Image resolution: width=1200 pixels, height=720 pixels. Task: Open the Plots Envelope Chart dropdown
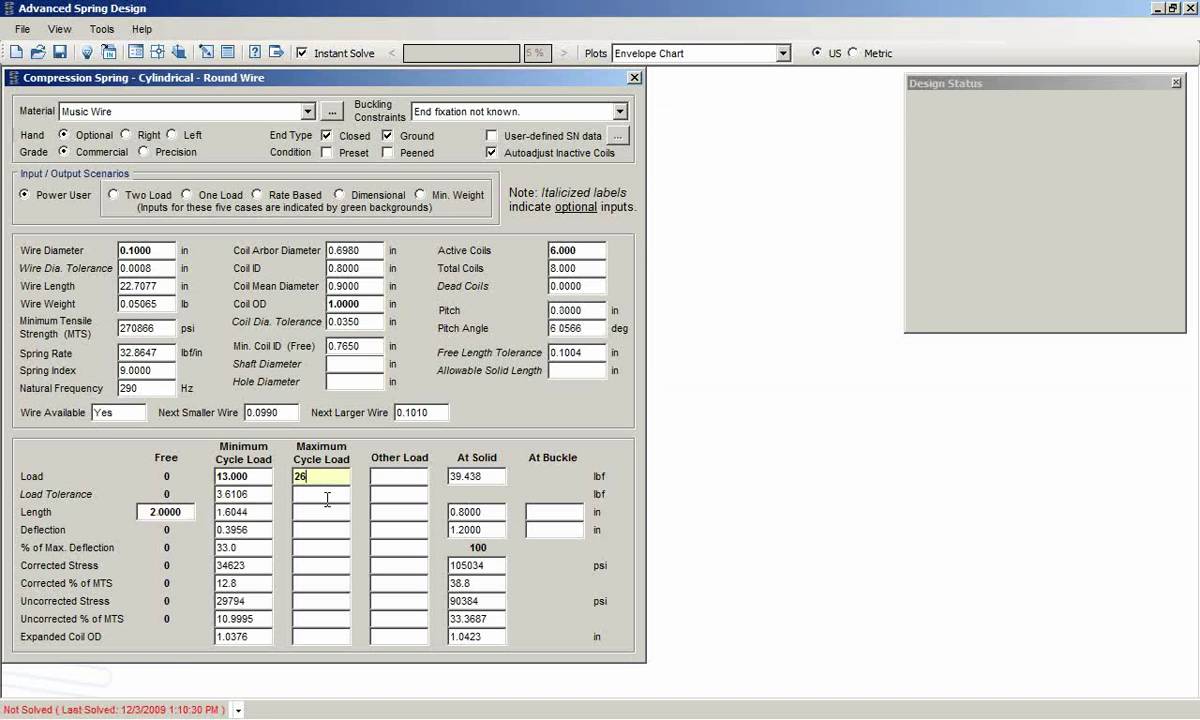click(783, 53)
